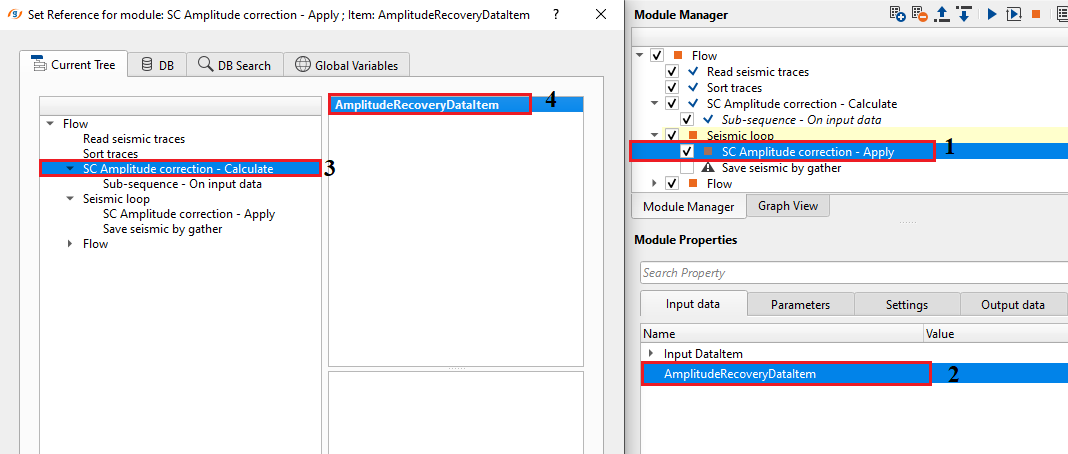Screen dimensions: 1068x454
Task: Uncheck SC Amplitude correction - Apply checkbox
Action: pyautogui.click(x=687, y=151)
